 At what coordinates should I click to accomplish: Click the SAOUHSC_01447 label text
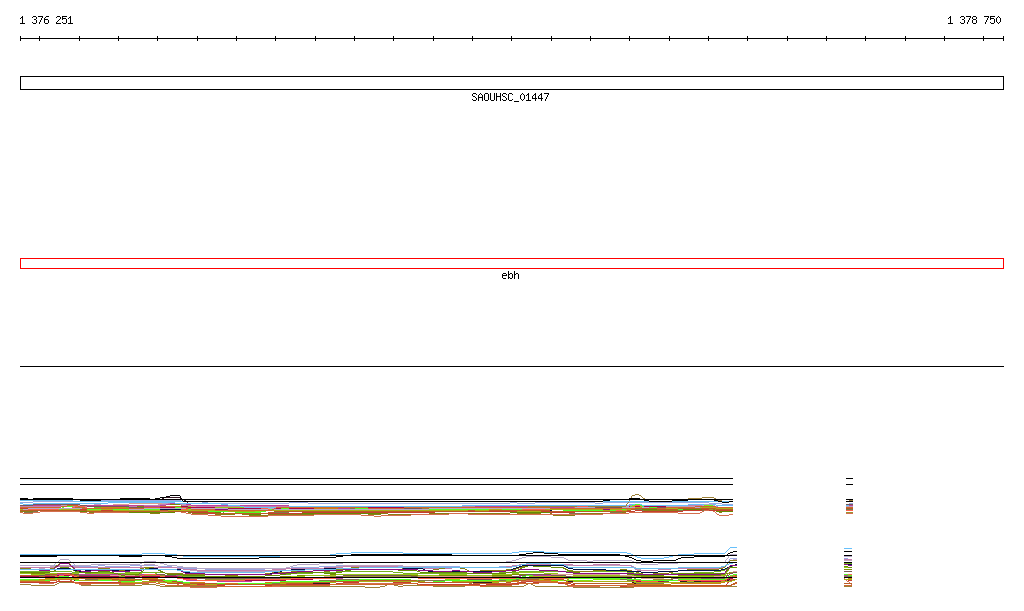click(510, 97)
